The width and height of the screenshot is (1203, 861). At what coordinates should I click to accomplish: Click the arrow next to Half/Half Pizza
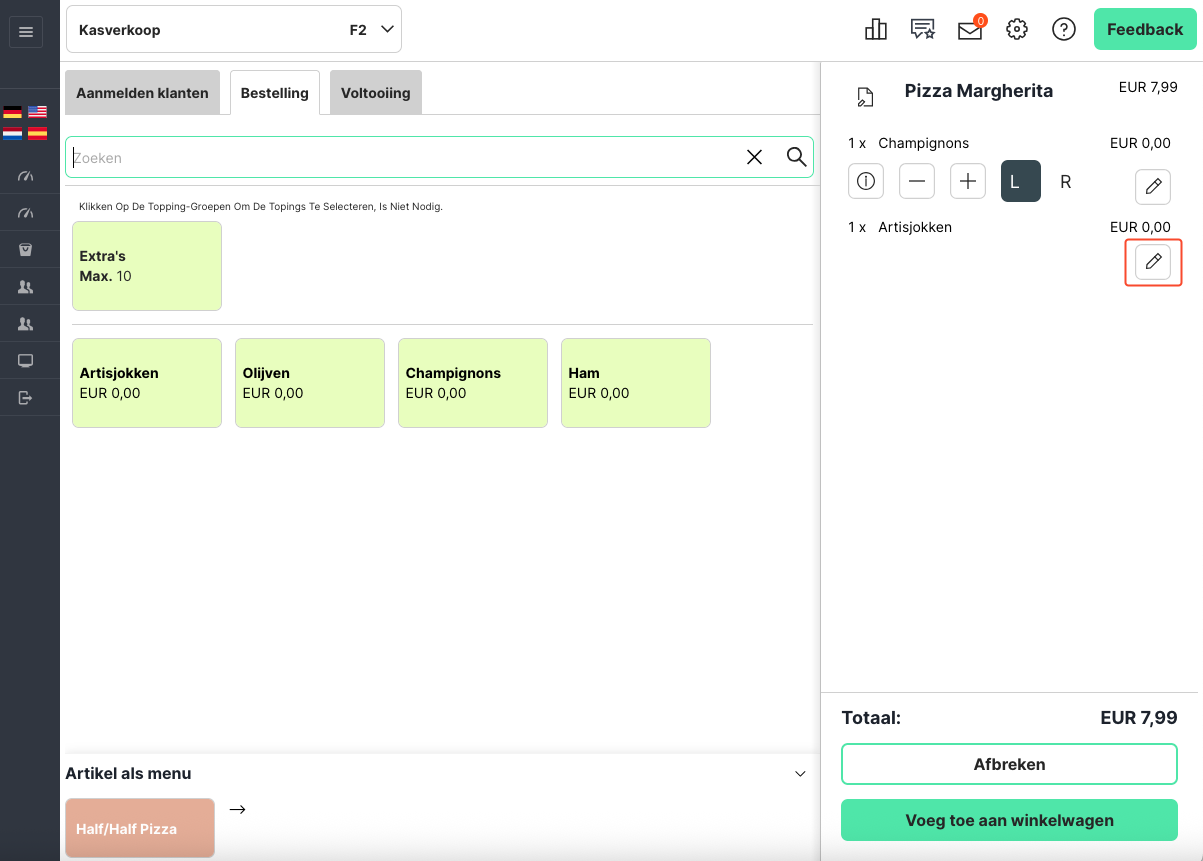click(237, 809)
